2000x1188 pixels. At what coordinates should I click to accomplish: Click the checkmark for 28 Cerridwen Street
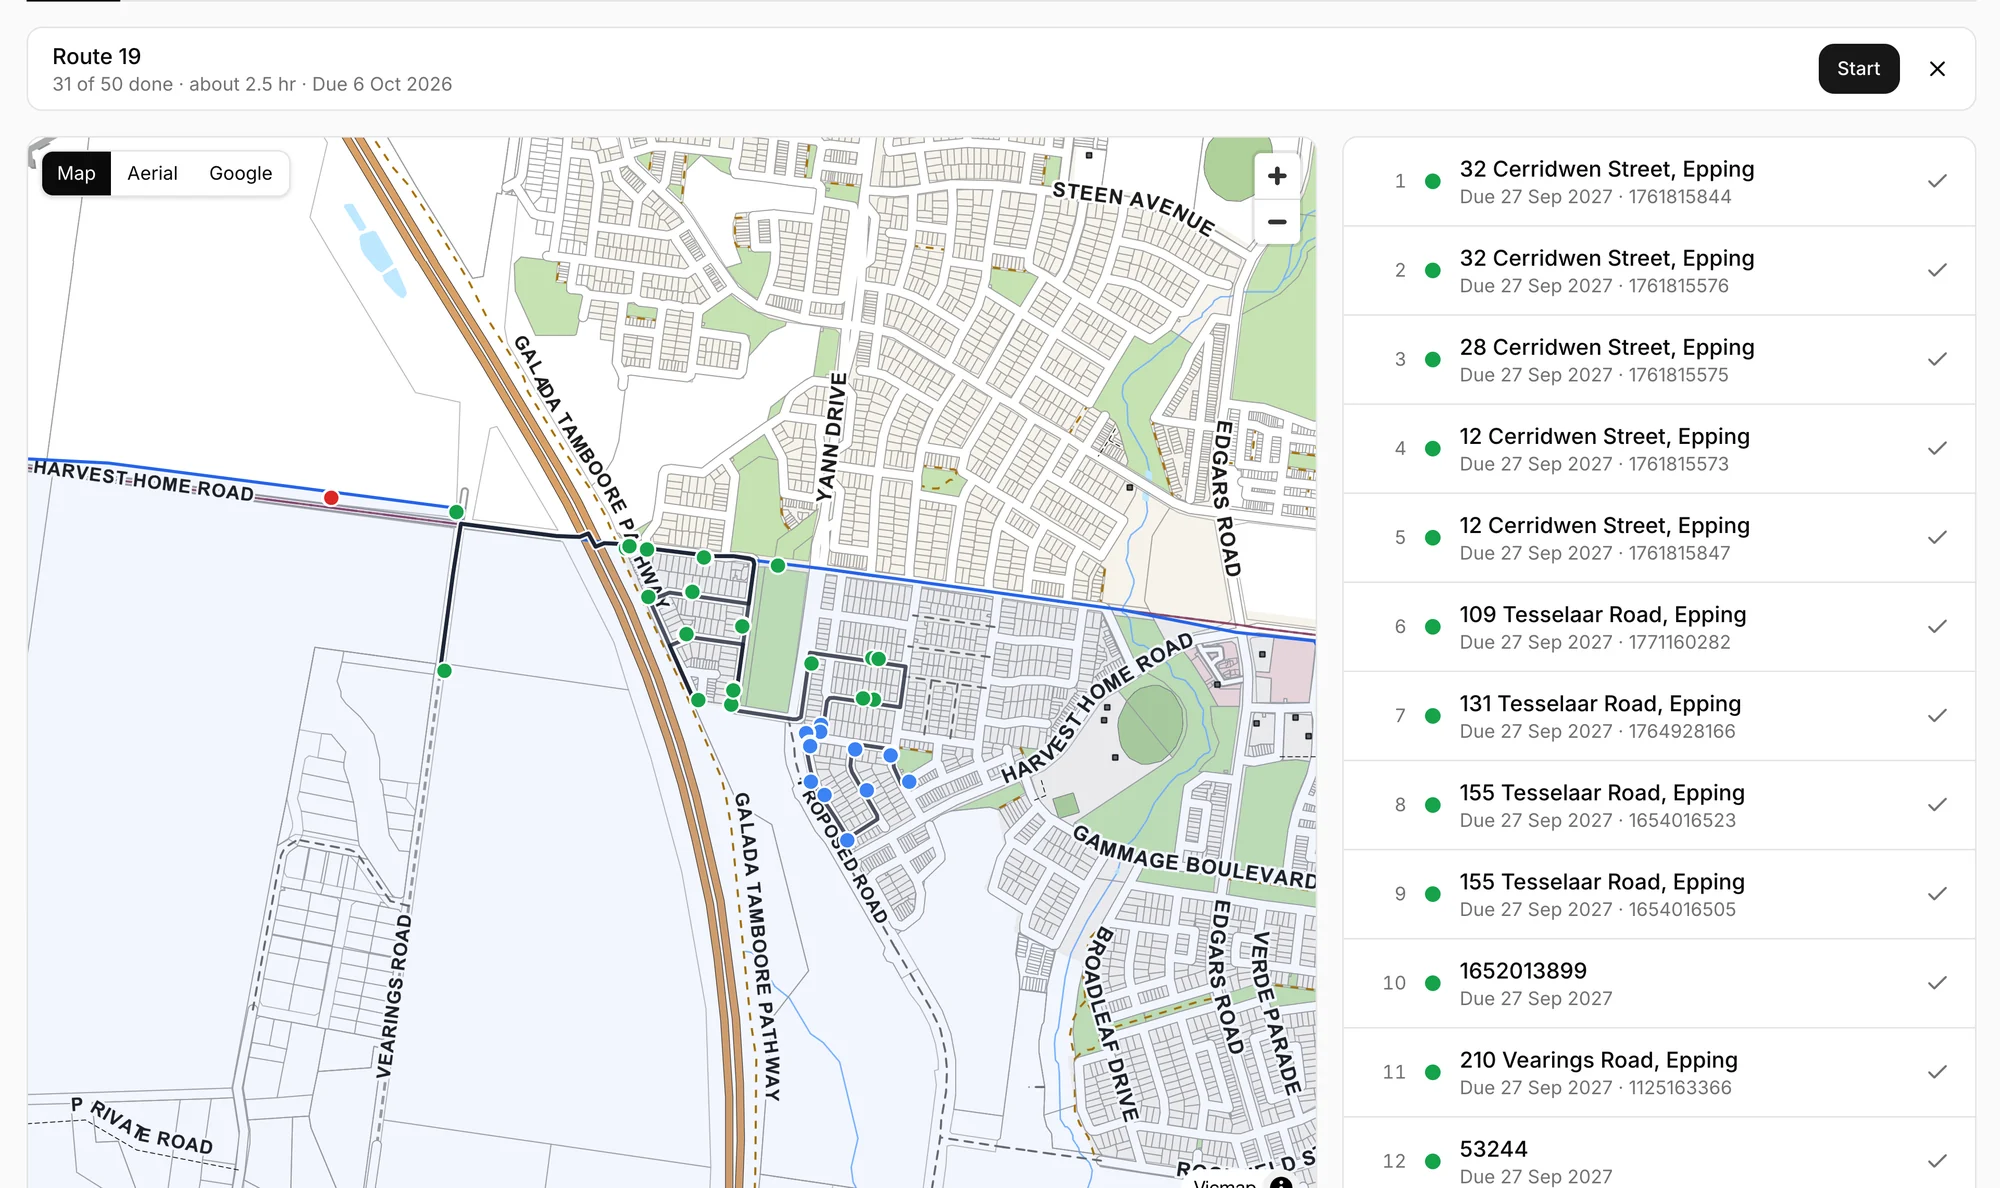1937,359
